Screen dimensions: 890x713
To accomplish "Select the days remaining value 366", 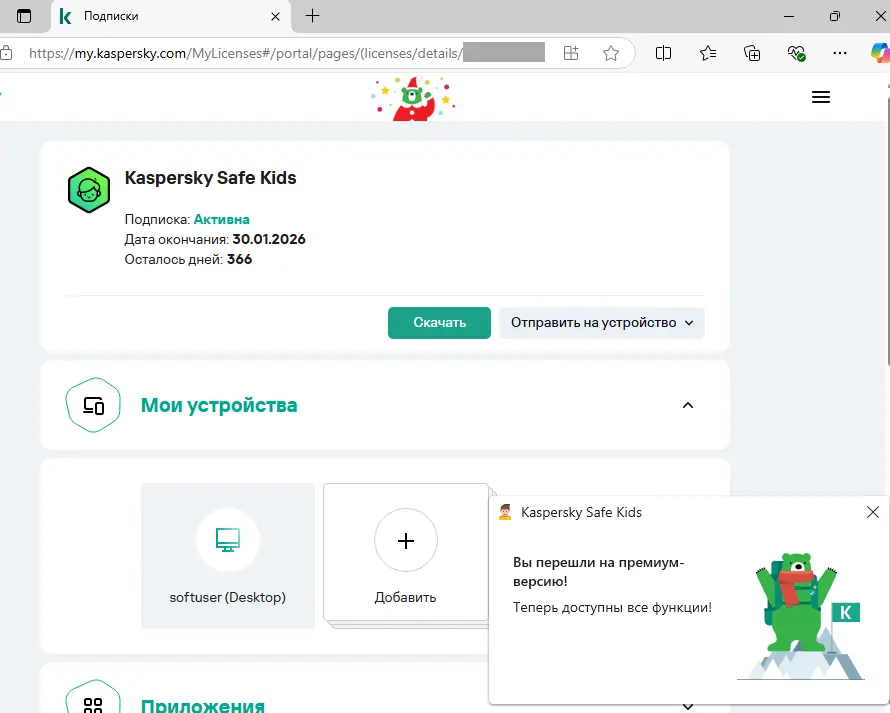I will click(240, 259).
